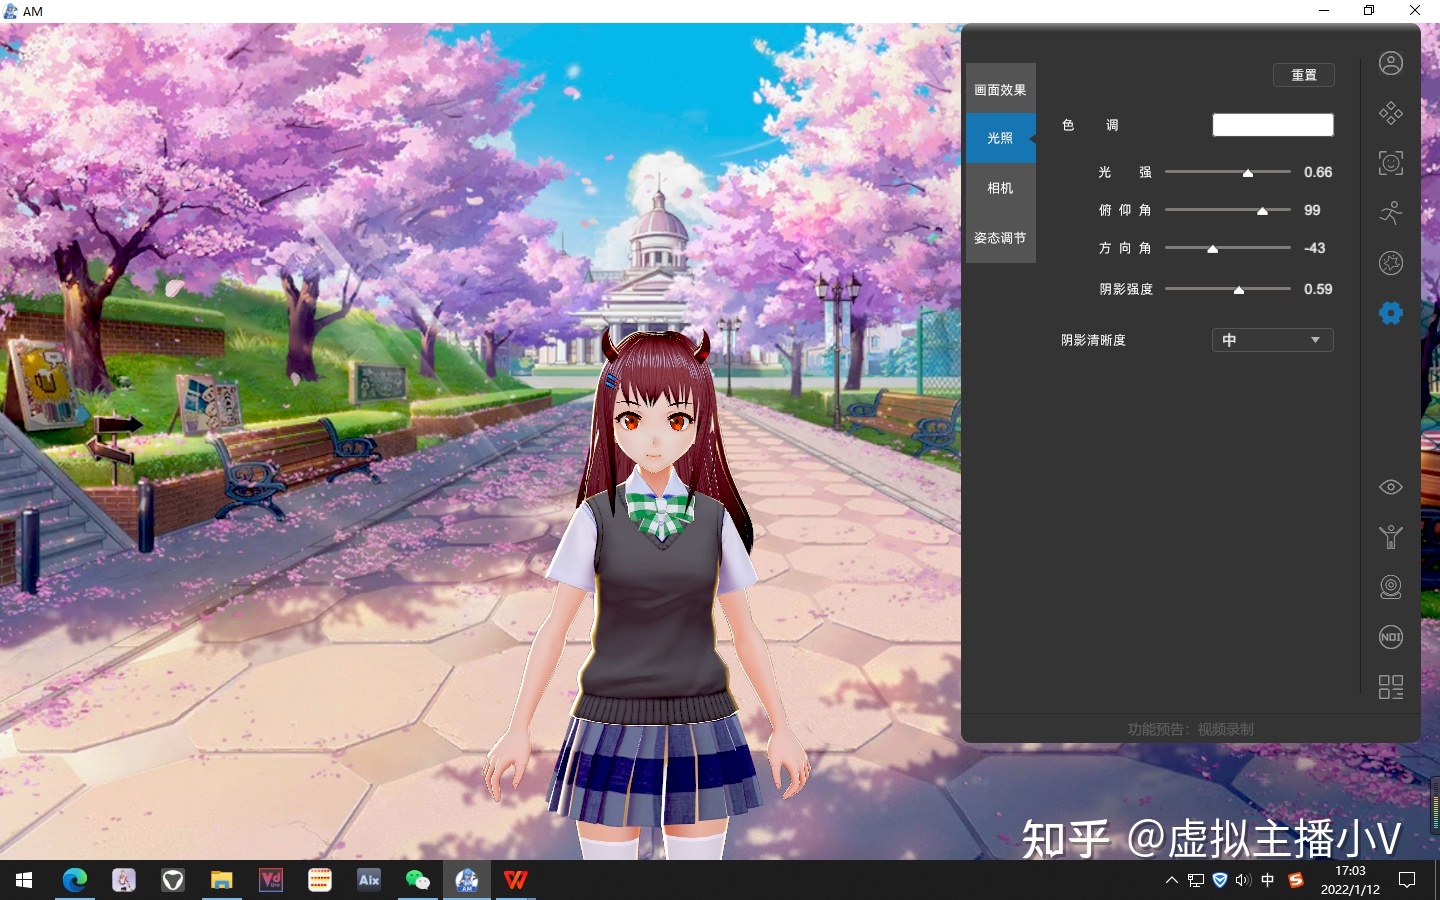
Task: Open the blue security shield tray icon
Action: click(x=1220, y=880)
